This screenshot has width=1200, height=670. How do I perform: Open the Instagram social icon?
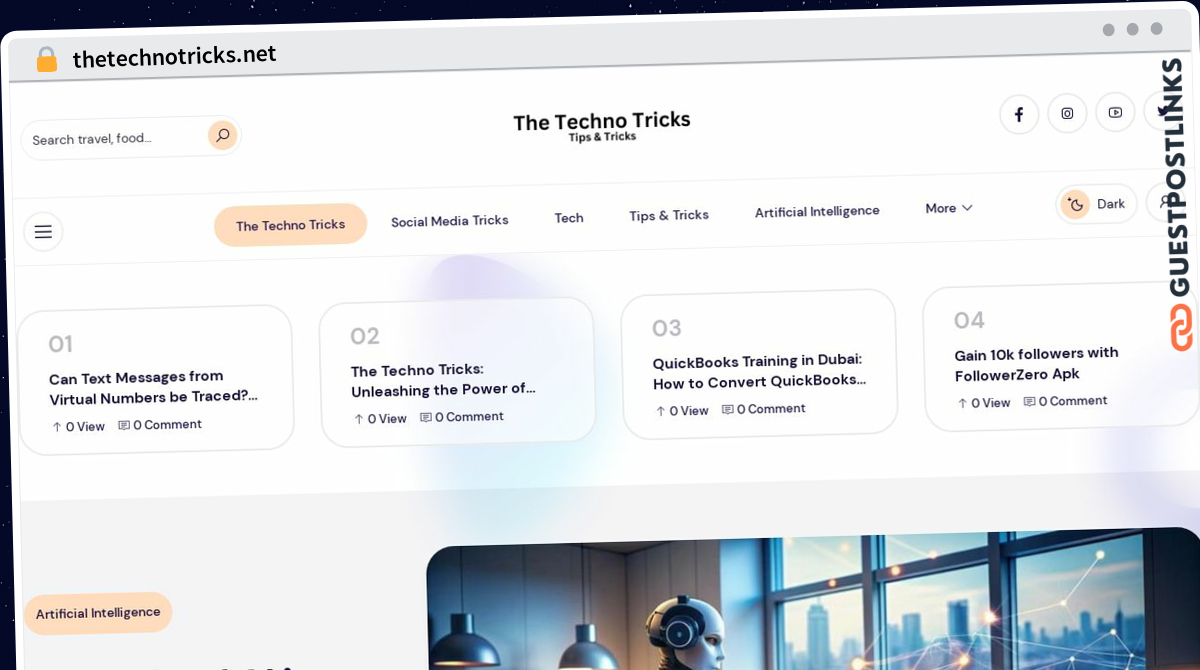(x=1067, y=113)
